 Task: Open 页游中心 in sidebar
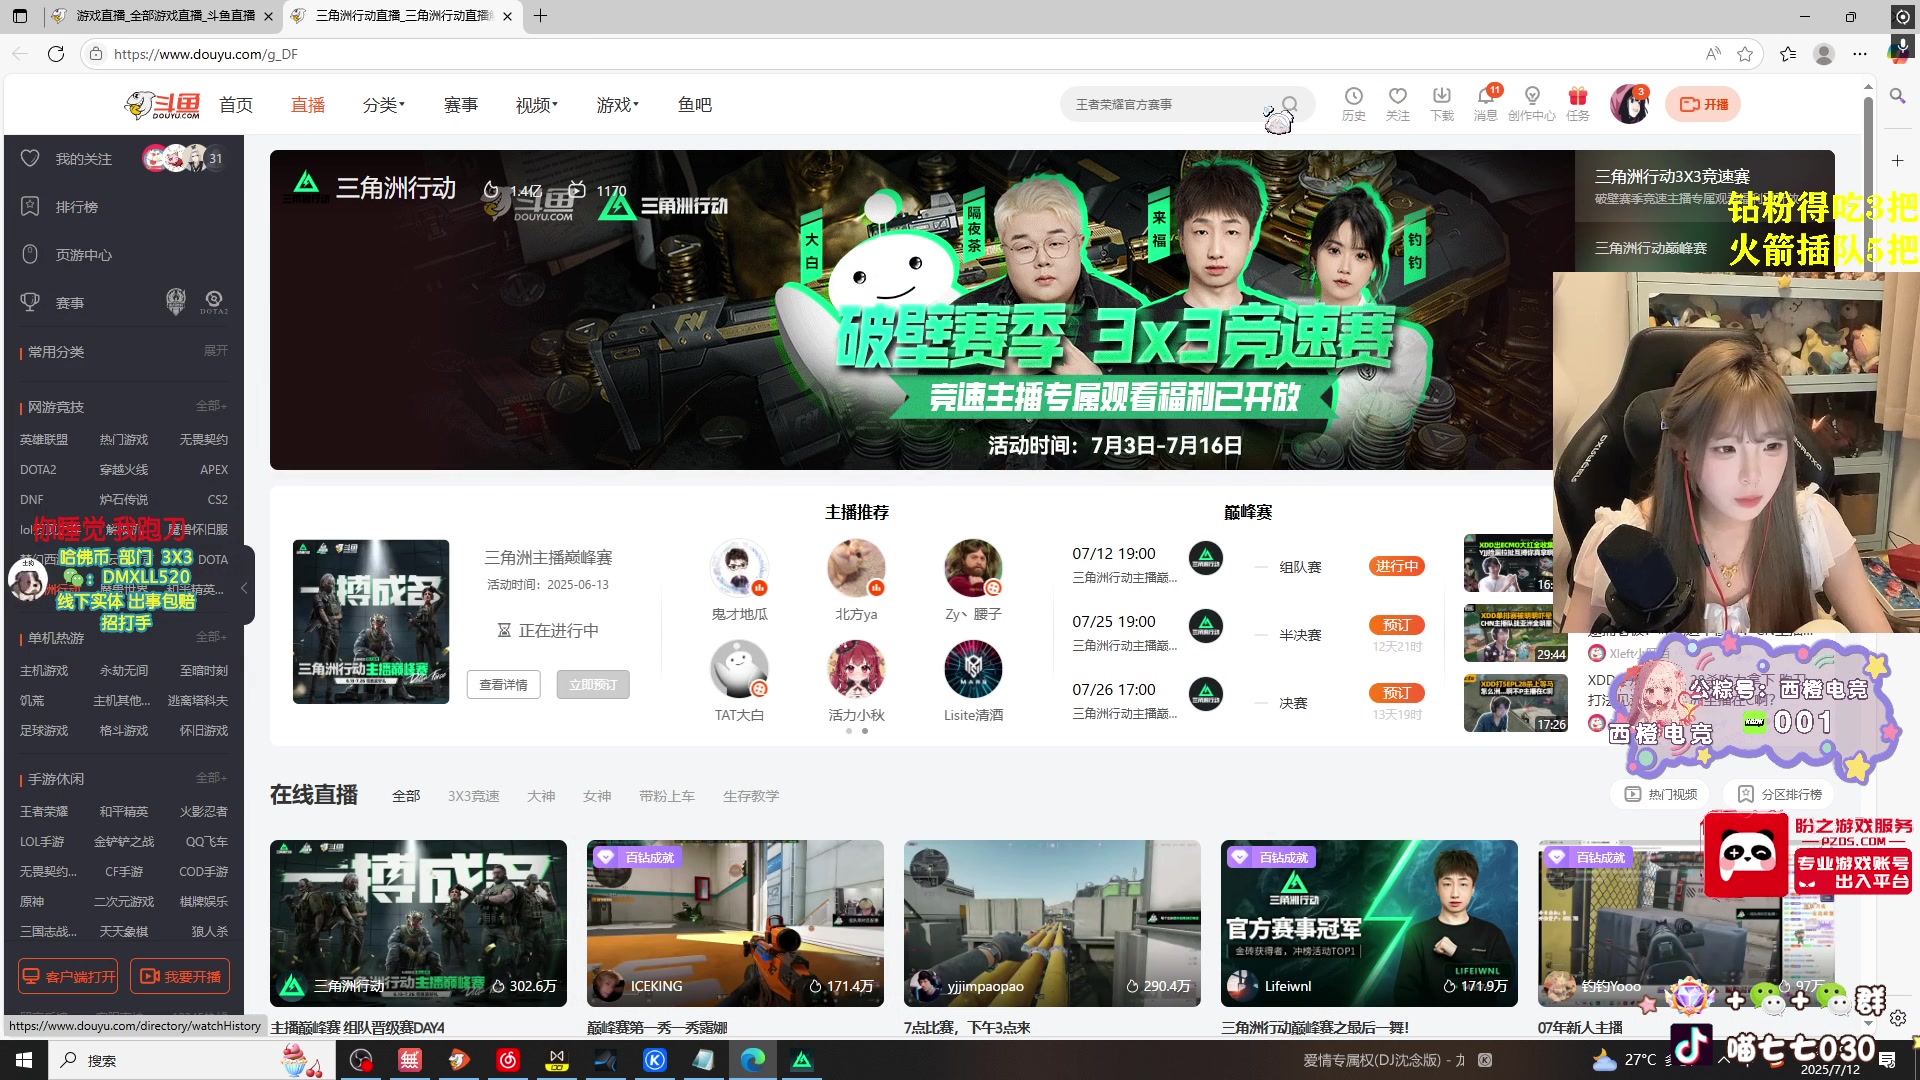tap(83, 255)
